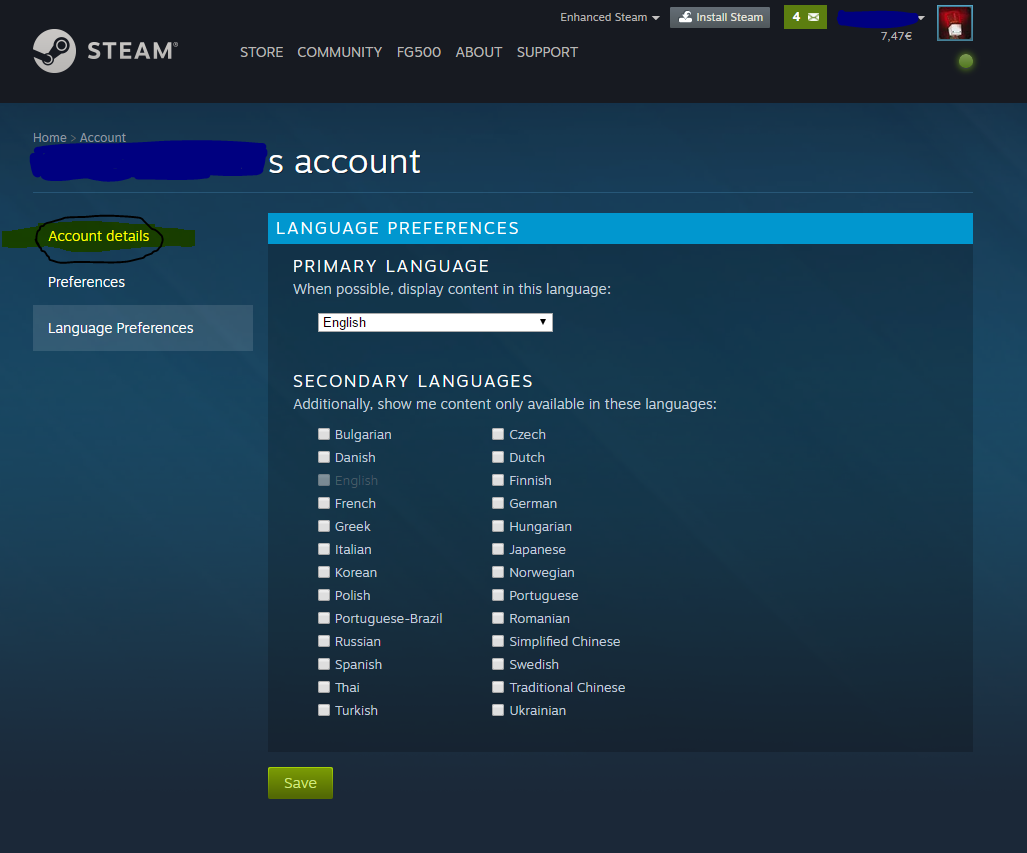Open the inbox envelope notification icon
1027x853 pixels.
click(x=813, y=17)
